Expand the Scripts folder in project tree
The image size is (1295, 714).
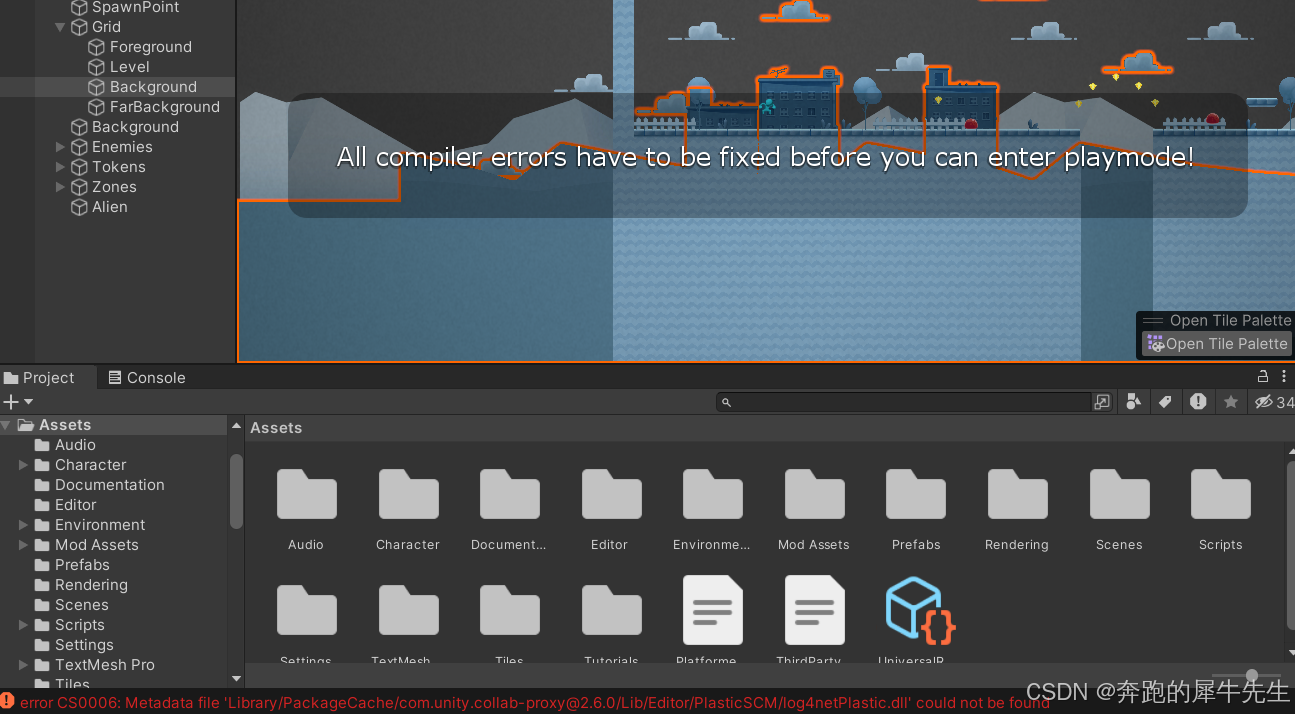tap(23, 625)
